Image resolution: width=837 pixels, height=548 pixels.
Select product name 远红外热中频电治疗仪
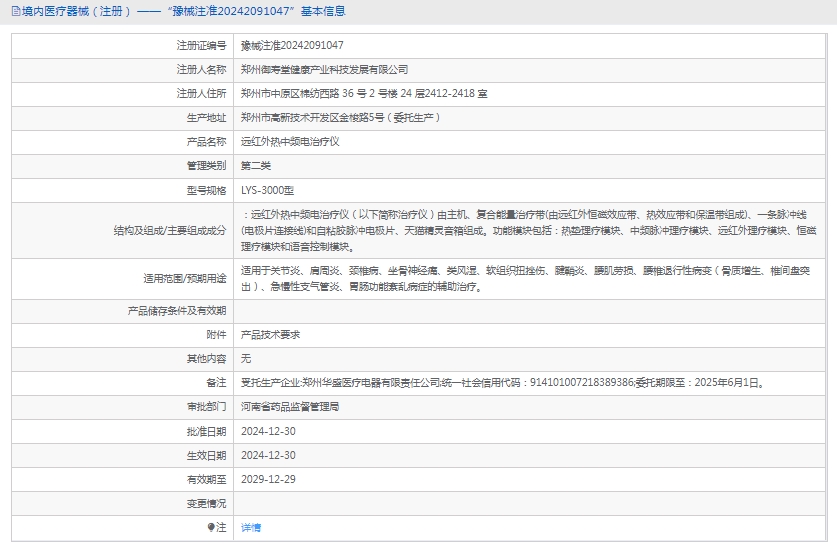click(x=290, y=141)
